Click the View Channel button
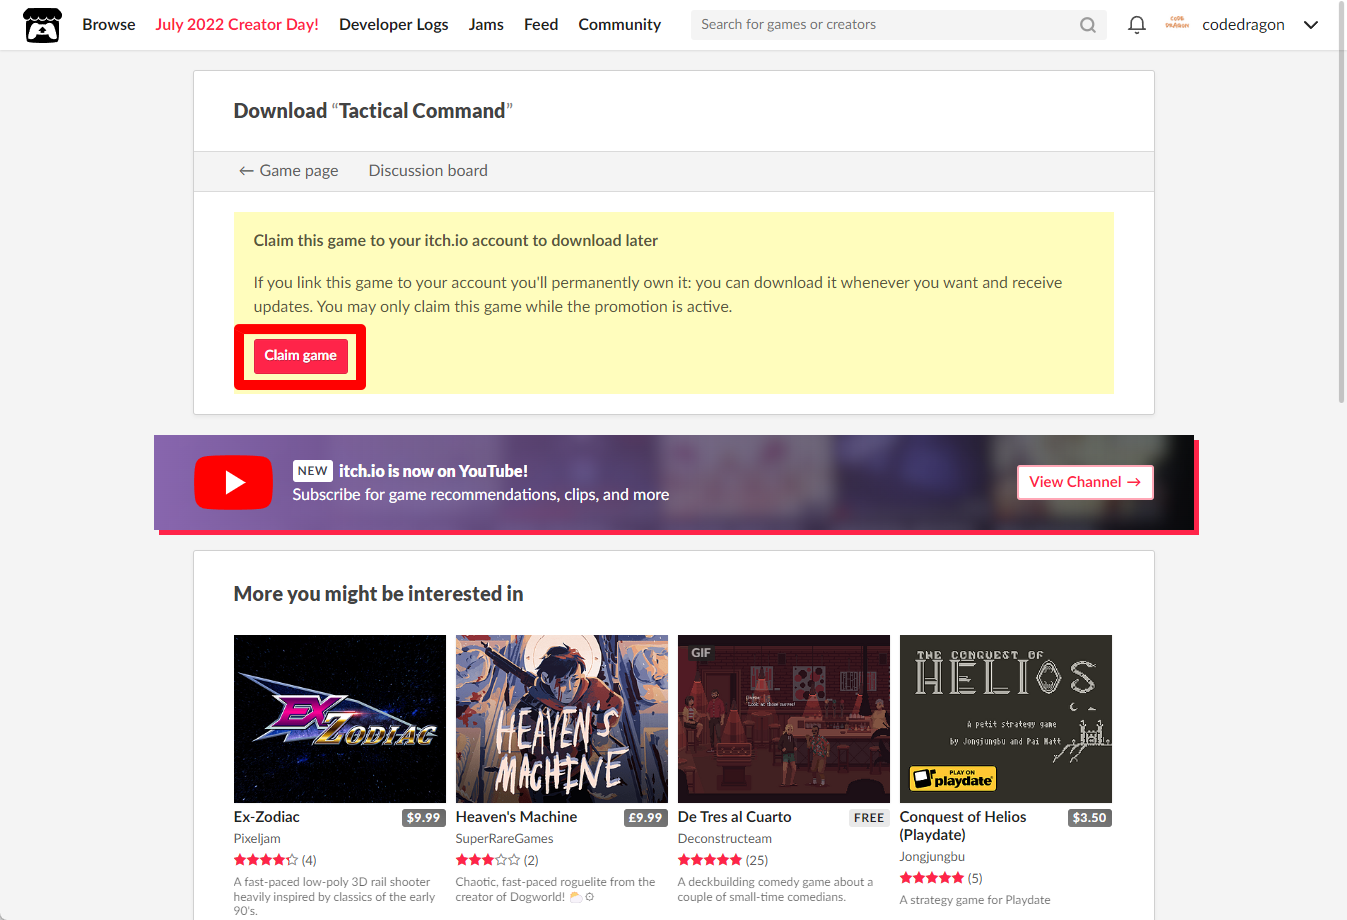This screenshot has width=1347, height=920. (1085, 482)
